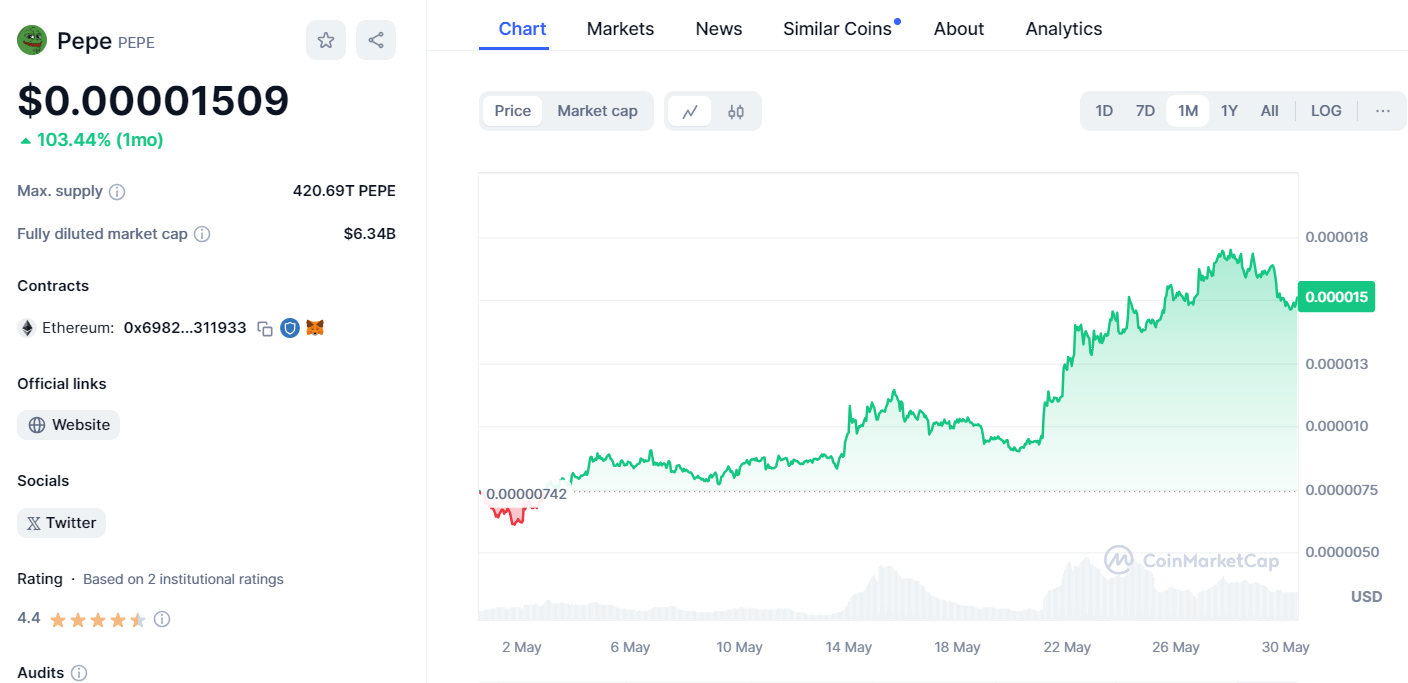Toggle chart to Price view
This screenshot has height=683, width=1408.
point(513,111)
